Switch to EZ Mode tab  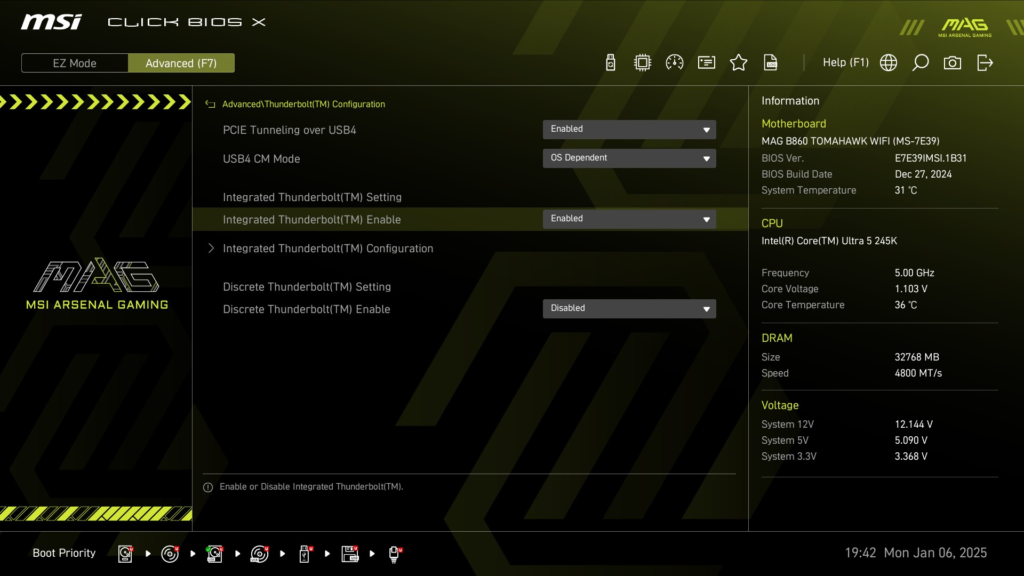click(73, 62)
